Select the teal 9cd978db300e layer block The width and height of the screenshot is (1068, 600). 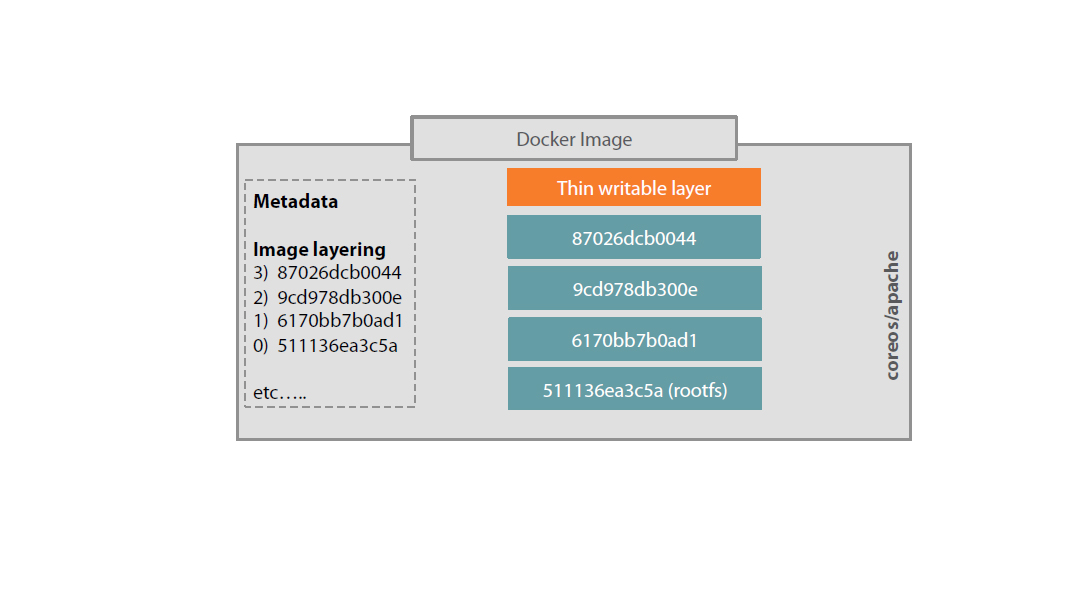click(x=634, y=289)
